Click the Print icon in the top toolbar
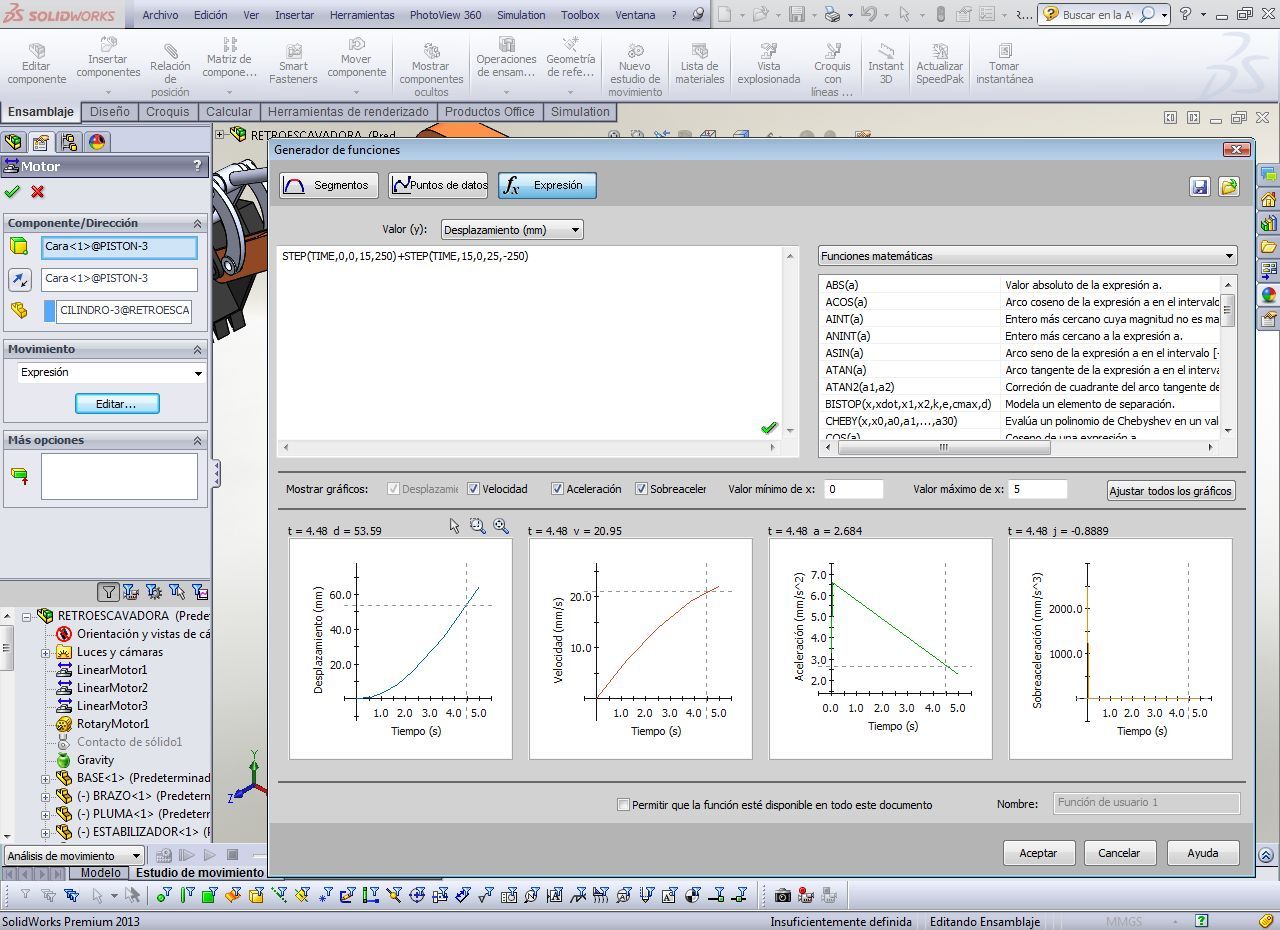This screenshot has width=1280, height=930. pyautogui.click(x=831, y=14)
